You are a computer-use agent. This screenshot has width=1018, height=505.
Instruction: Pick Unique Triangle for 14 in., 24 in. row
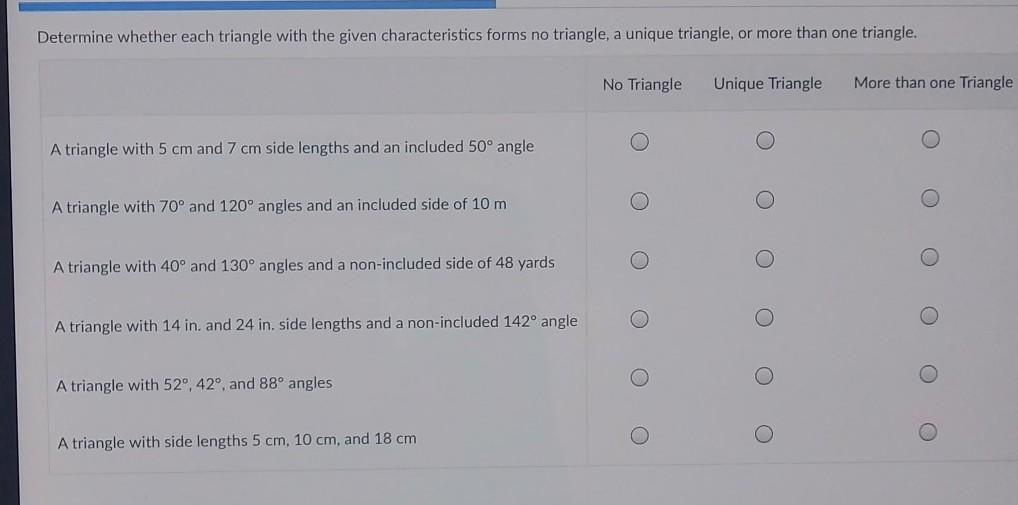pos(765,319)
